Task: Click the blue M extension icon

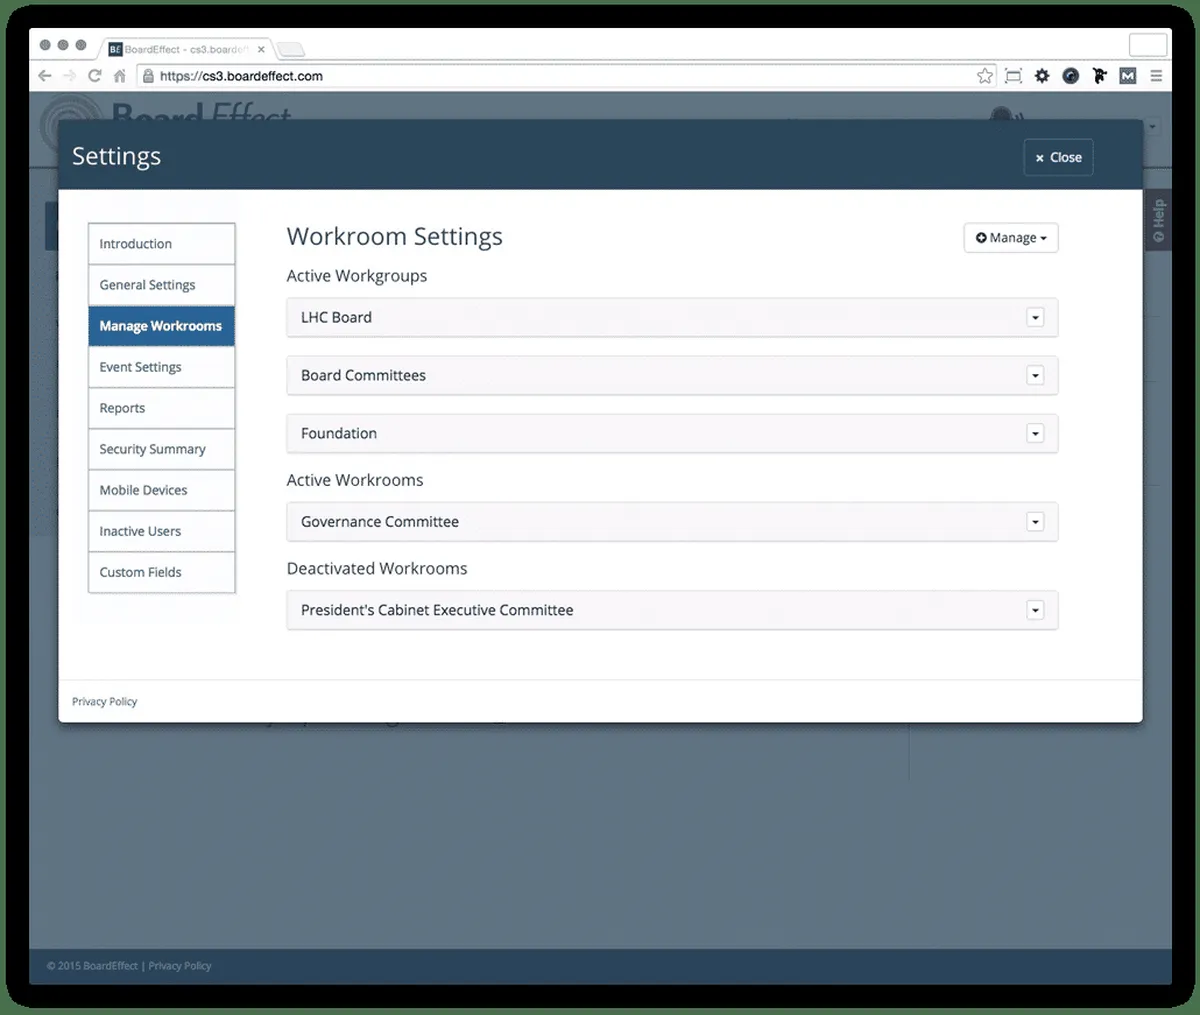Action: click(1128, 76)
